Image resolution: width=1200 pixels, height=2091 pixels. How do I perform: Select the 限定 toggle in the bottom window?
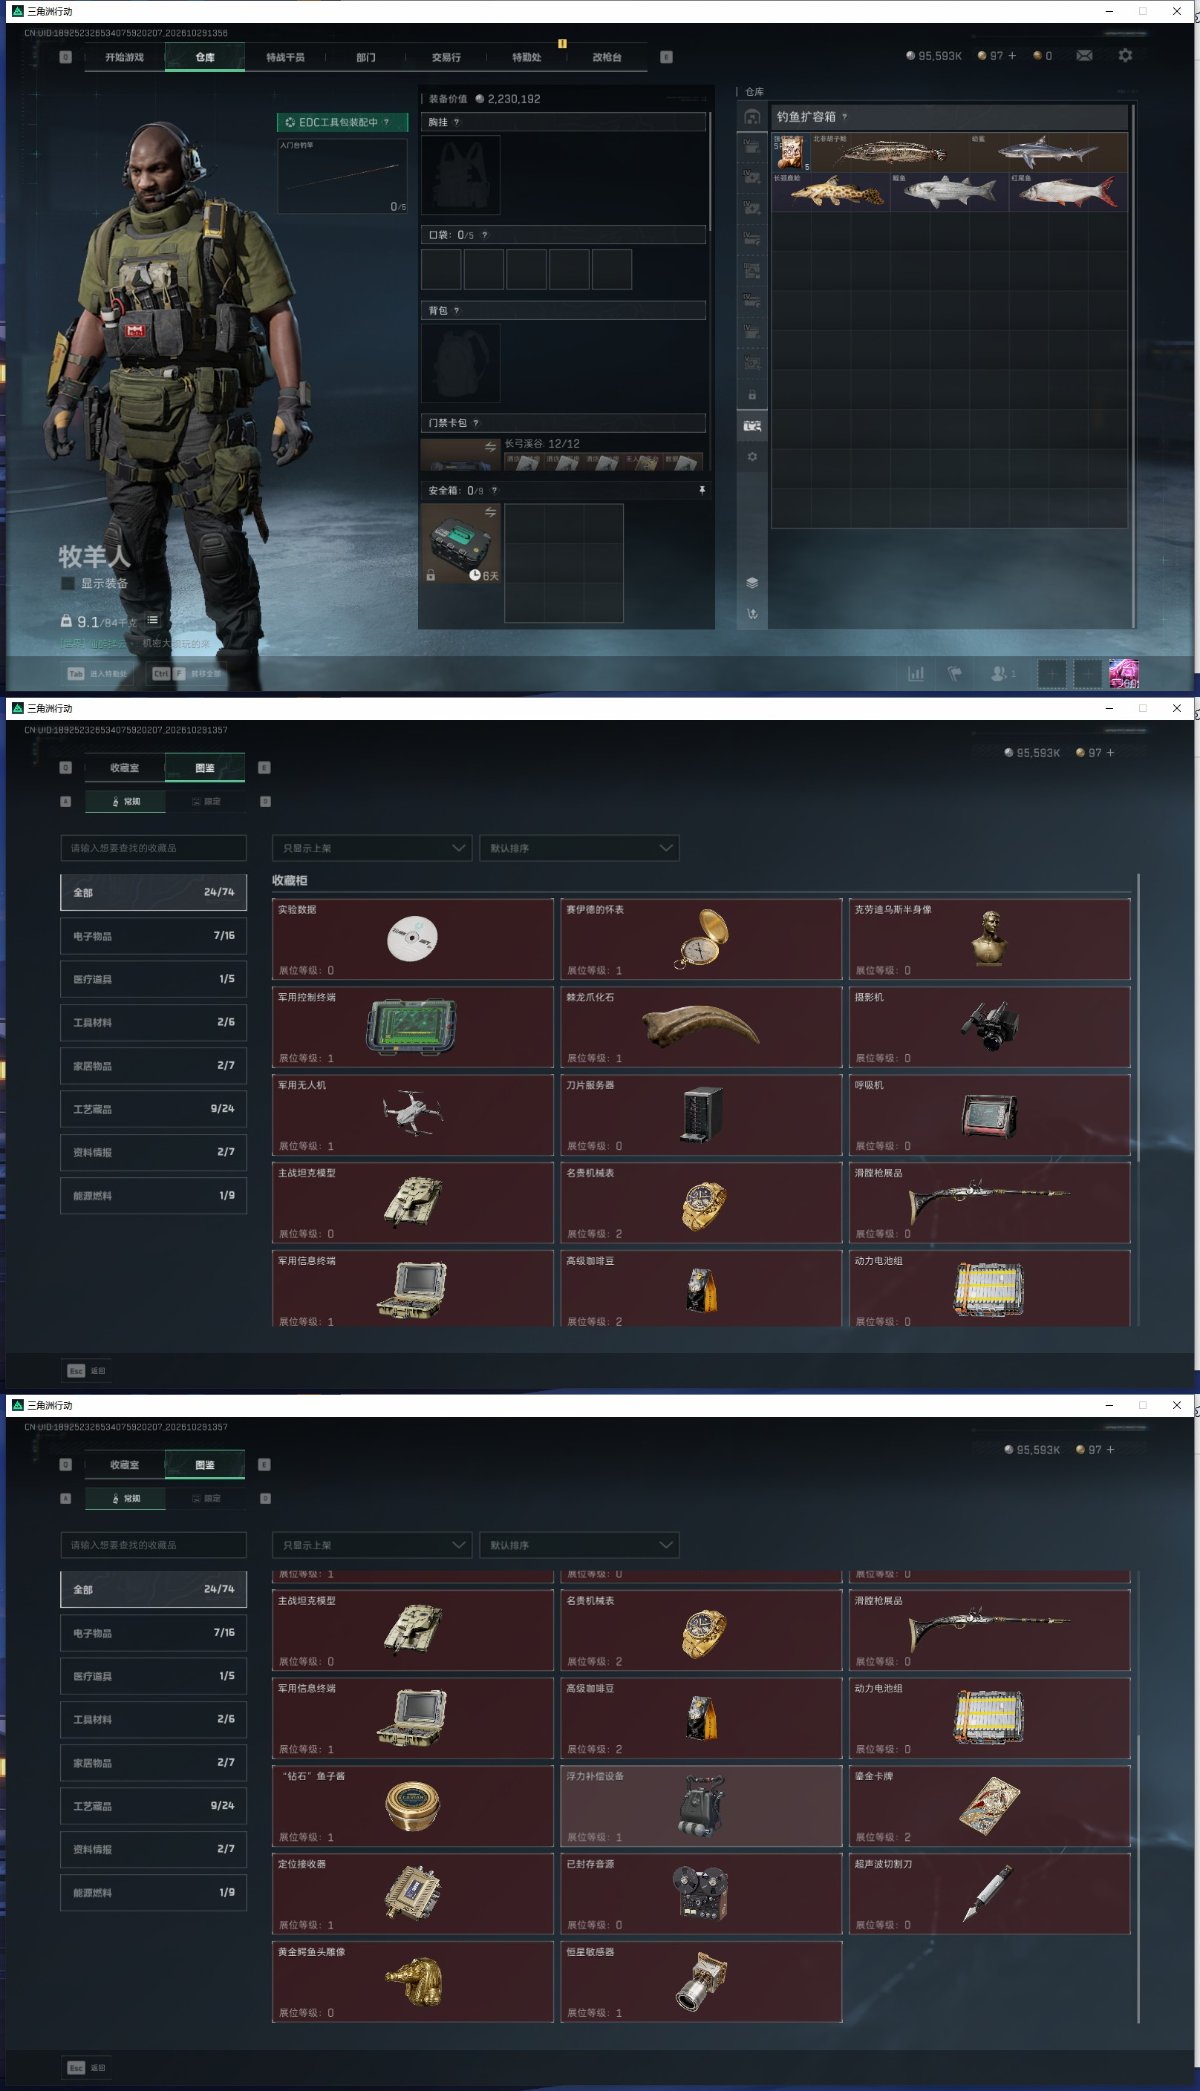207,1499
